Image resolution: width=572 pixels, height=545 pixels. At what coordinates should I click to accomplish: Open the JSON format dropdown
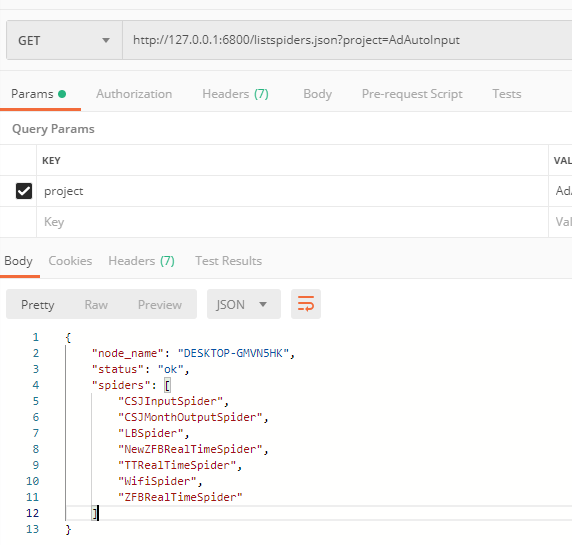coord(244,304)
